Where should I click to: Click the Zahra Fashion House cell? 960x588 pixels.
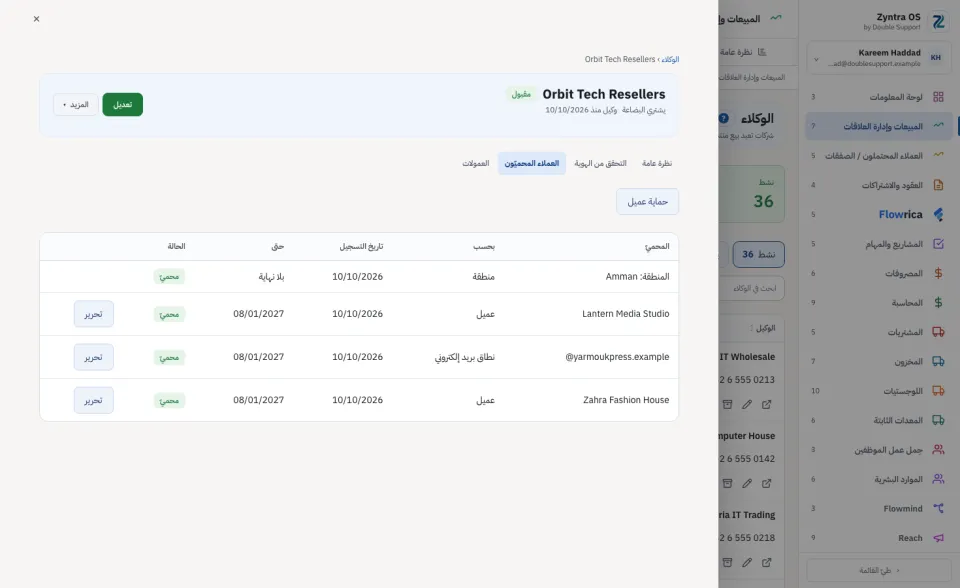tap(626, 400)
